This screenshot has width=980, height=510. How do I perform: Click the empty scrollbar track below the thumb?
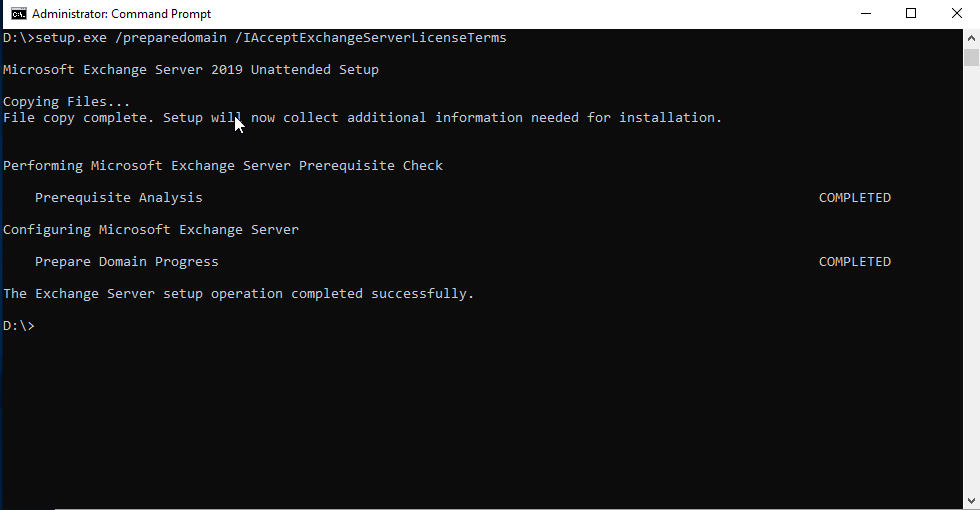point(971,278)
